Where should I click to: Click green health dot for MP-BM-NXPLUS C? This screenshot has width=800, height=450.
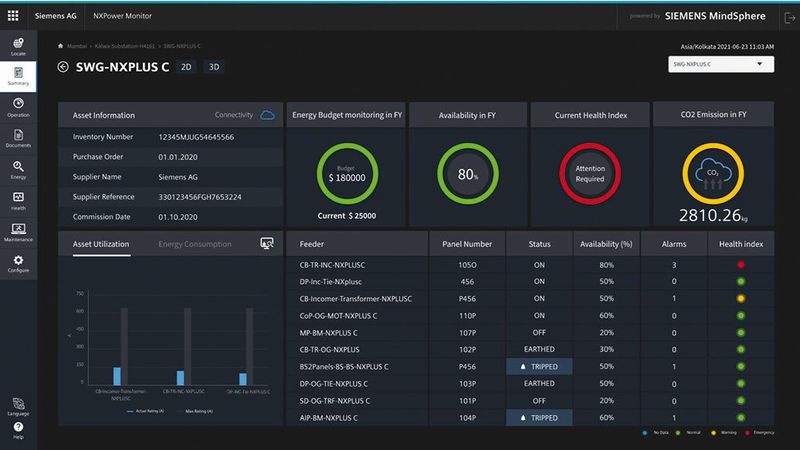click(741, 333)
